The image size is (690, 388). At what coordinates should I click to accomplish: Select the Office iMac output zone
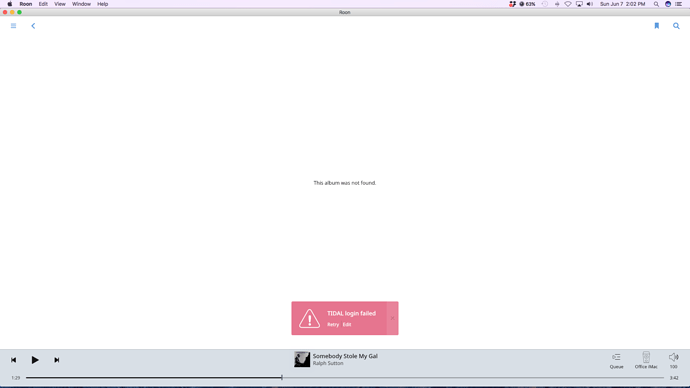tap(646, 360)
